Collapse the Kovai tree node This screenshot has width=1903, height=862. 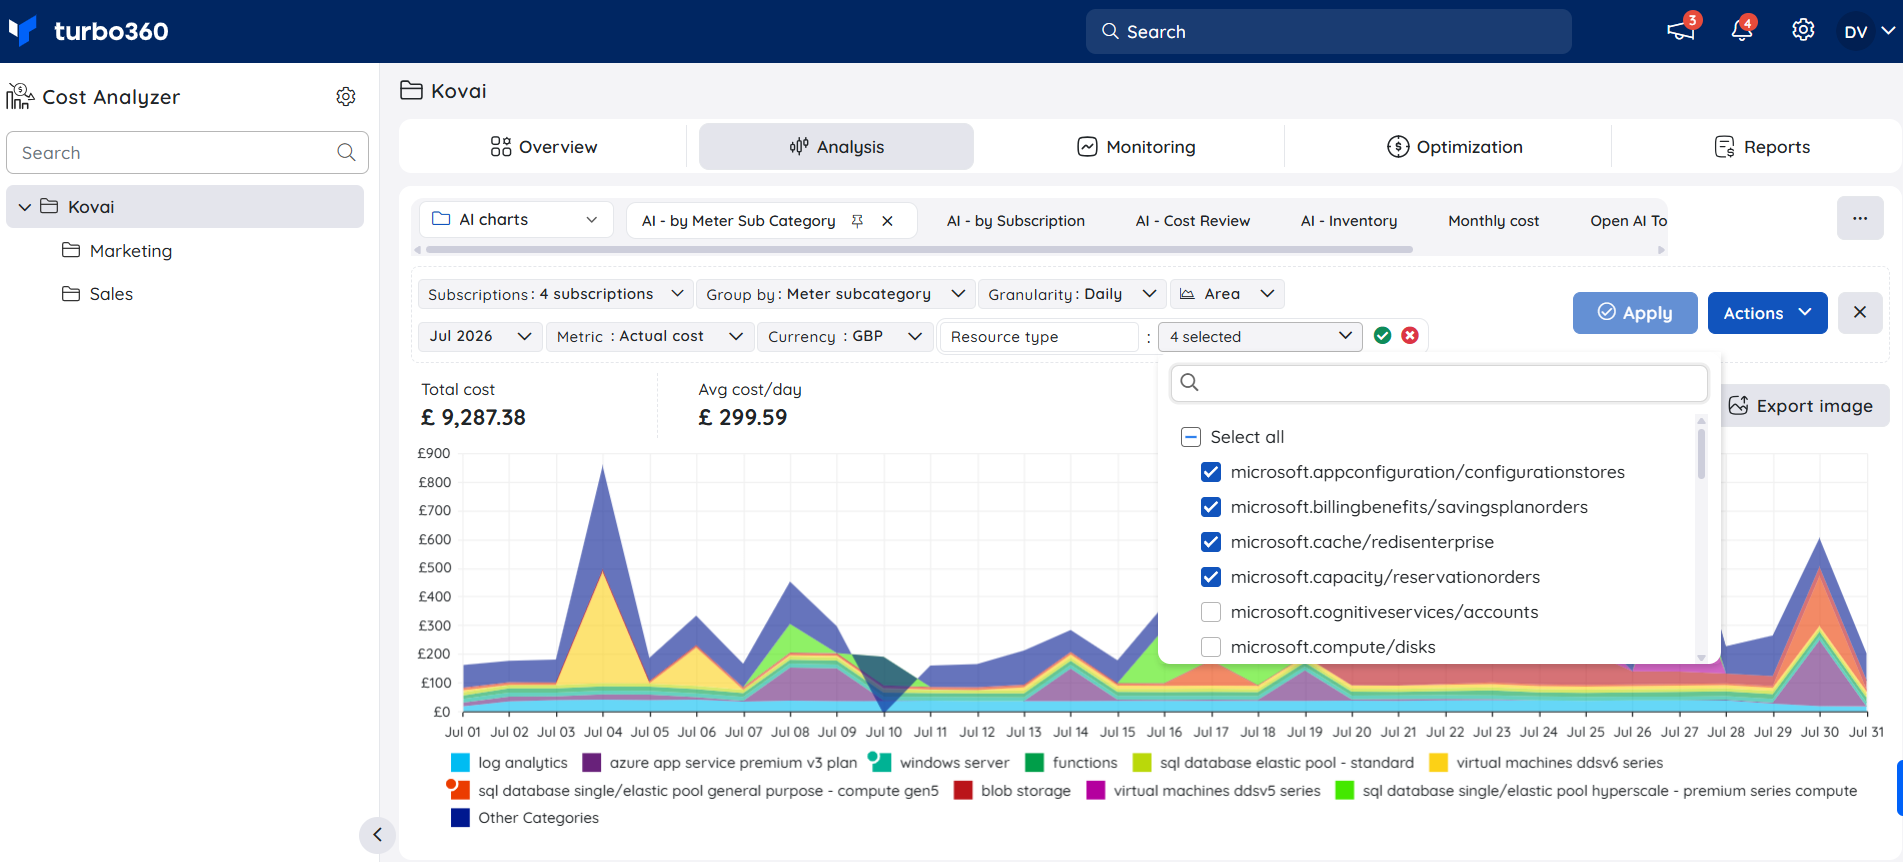click(25, 207)
